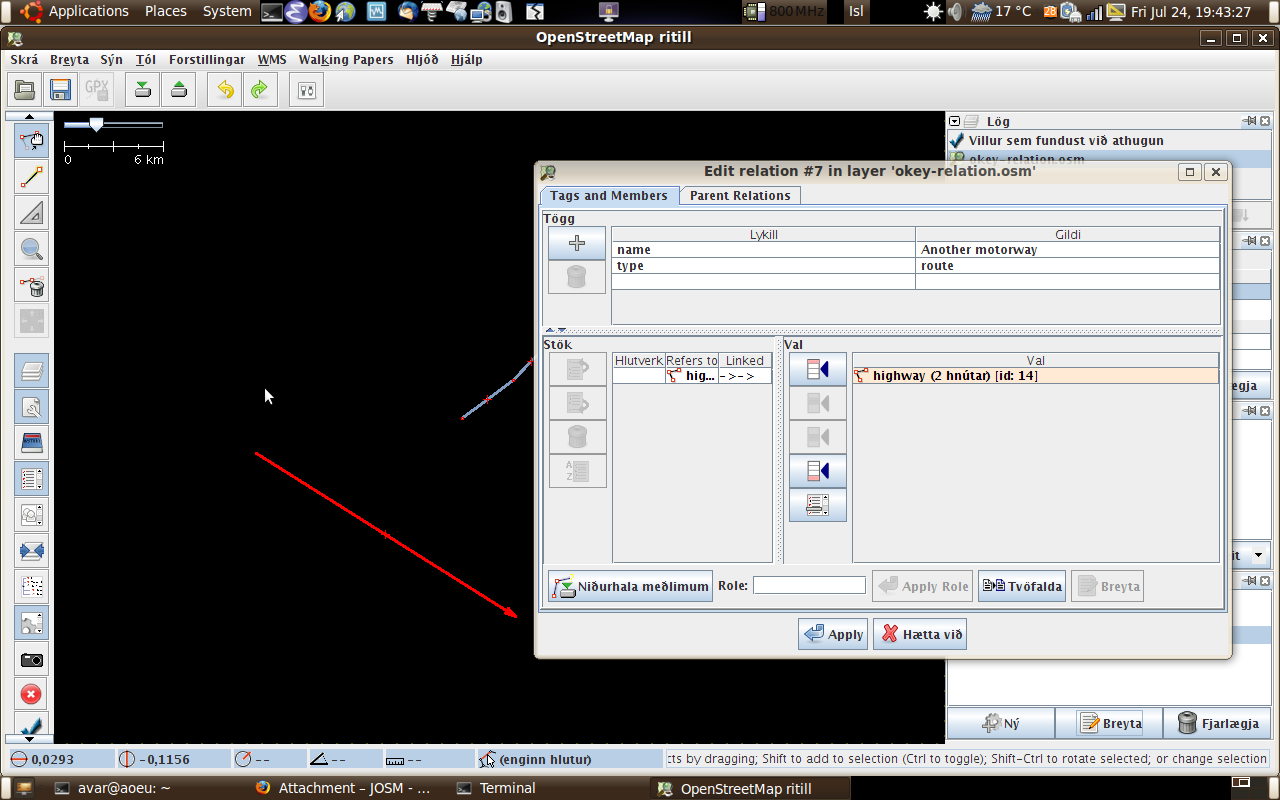Click the Save file toolbar icon
This screenshot has height=800, width=1280.
tap(59, 90)
